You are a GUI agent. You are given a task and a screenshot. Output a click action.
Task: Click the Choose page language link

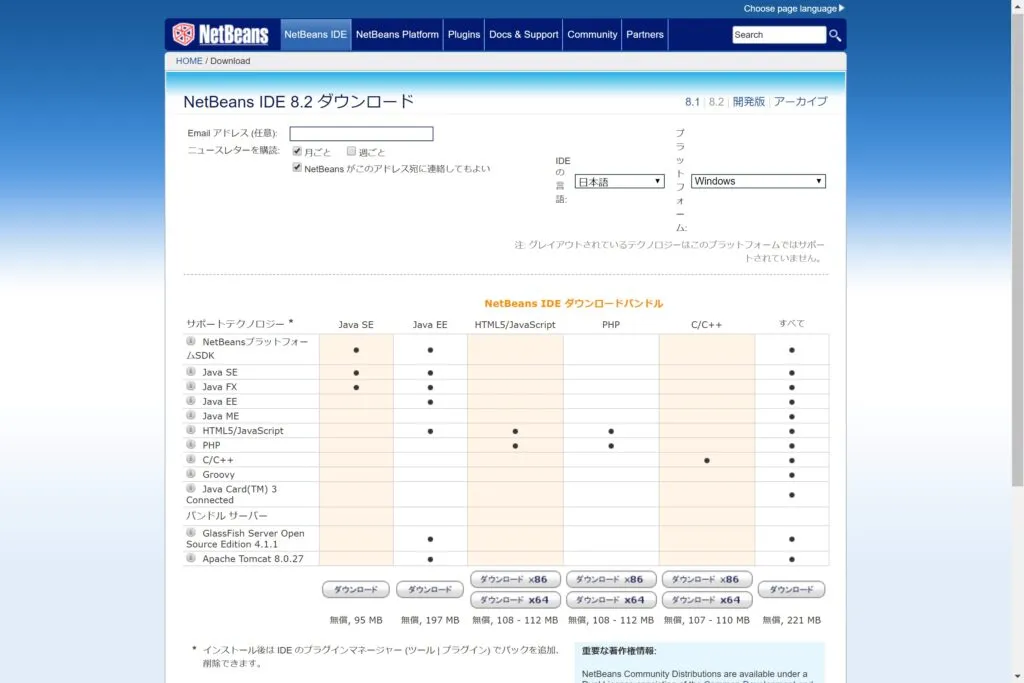point(790,8)
